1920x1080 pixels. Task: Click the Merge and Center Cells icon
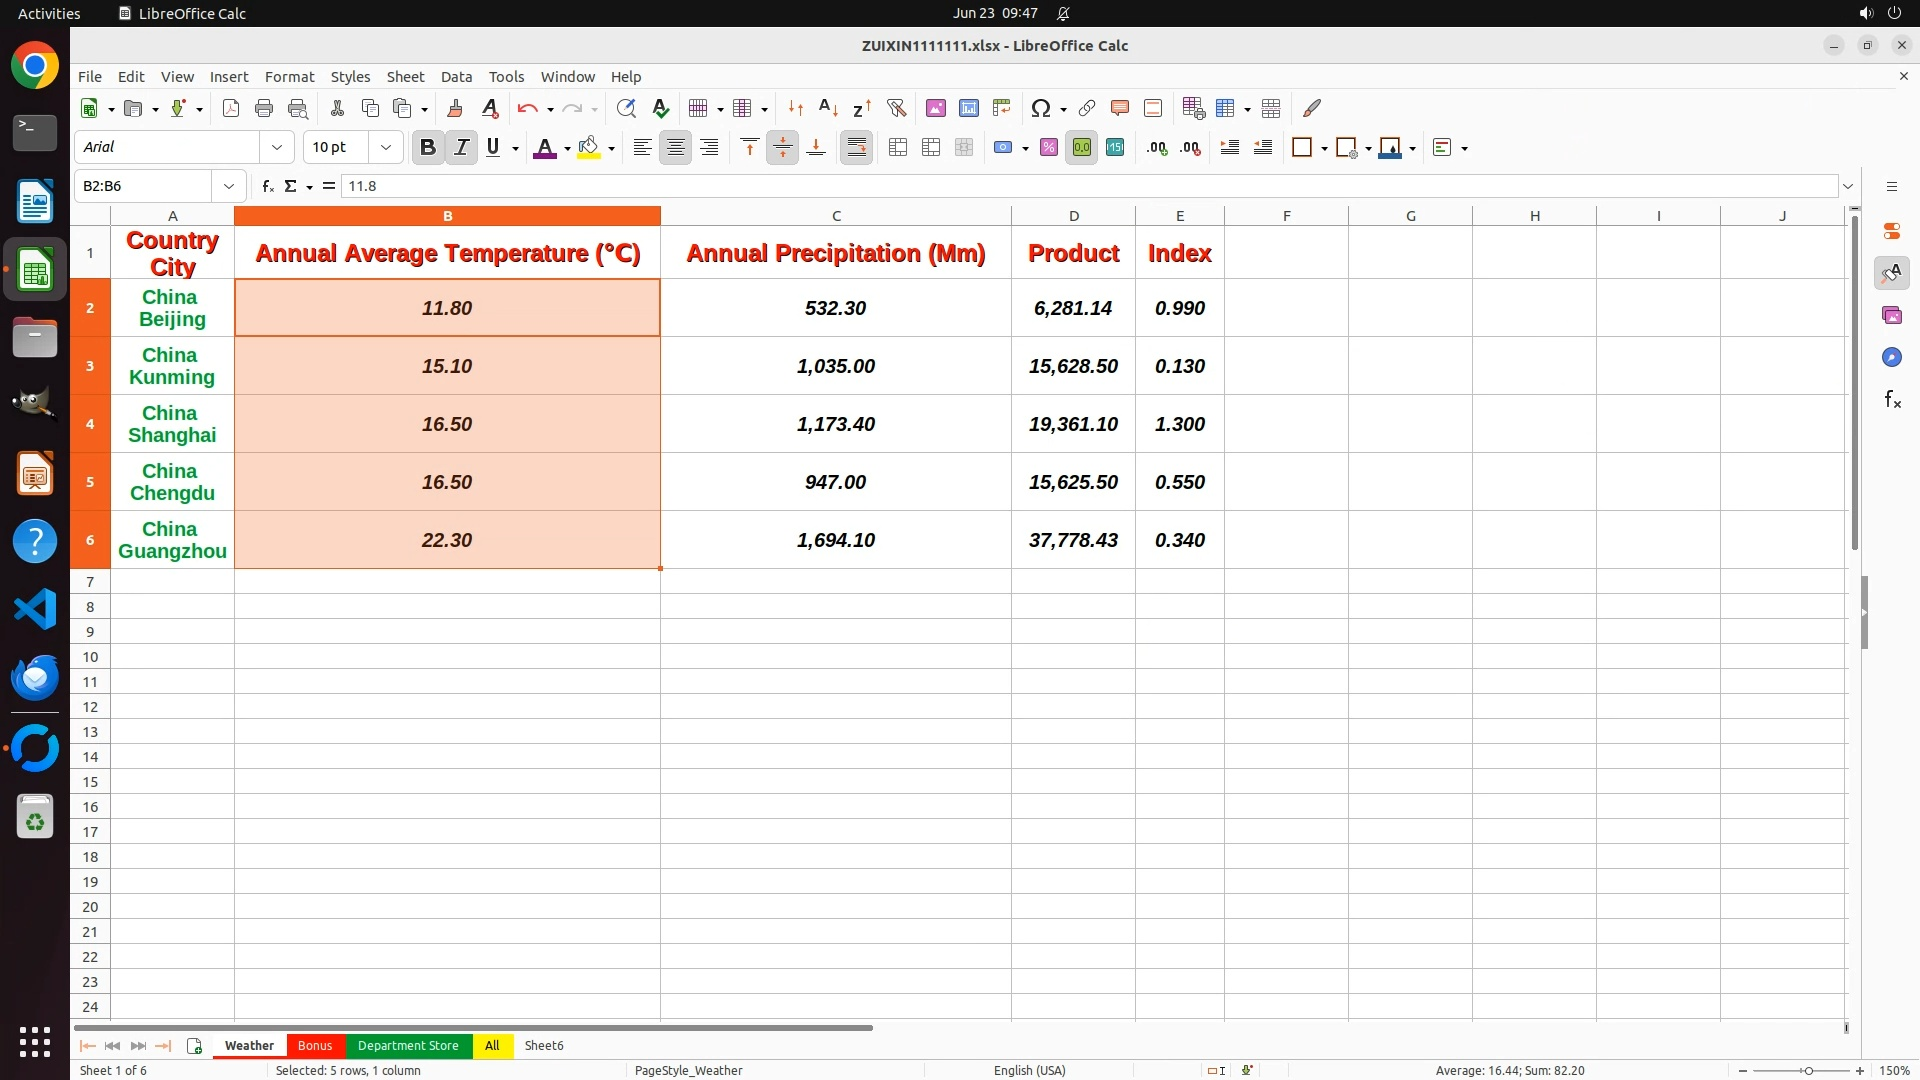coord(898,147)
